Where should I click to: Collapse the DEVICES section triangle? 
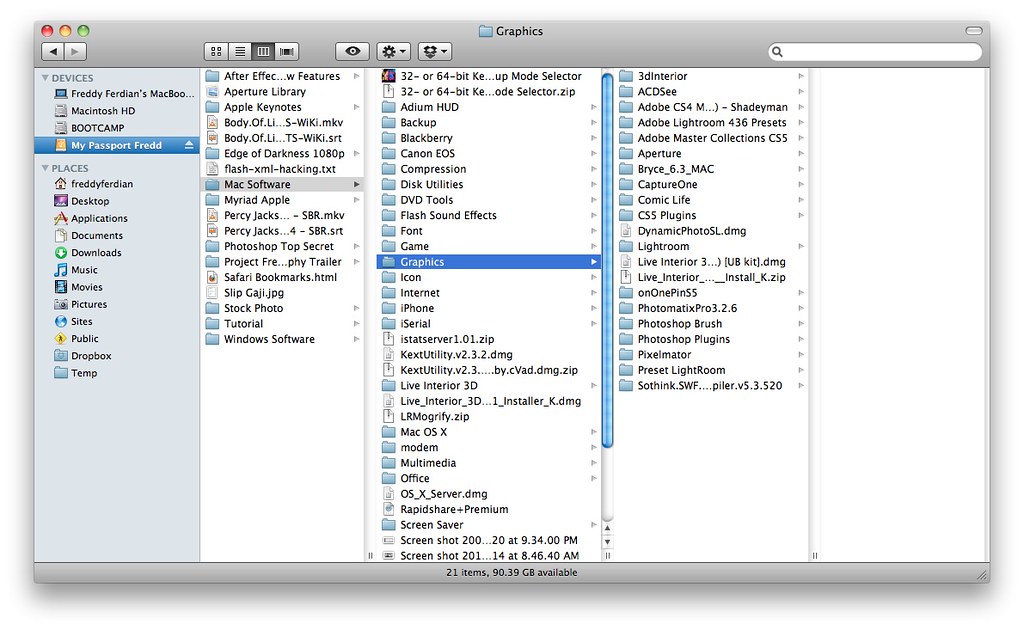coord(45,78)
